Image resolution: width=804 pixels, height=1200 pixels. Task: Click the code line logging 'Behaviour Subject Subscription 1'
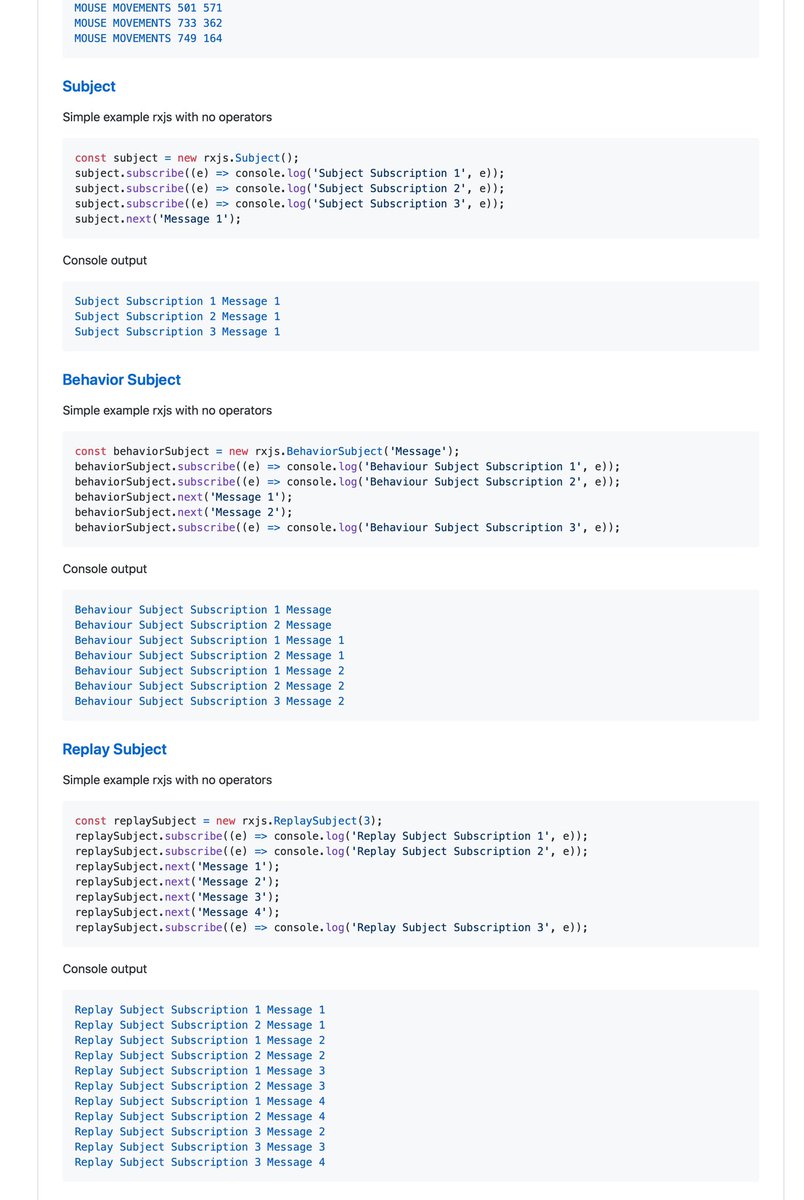[348, 466]
